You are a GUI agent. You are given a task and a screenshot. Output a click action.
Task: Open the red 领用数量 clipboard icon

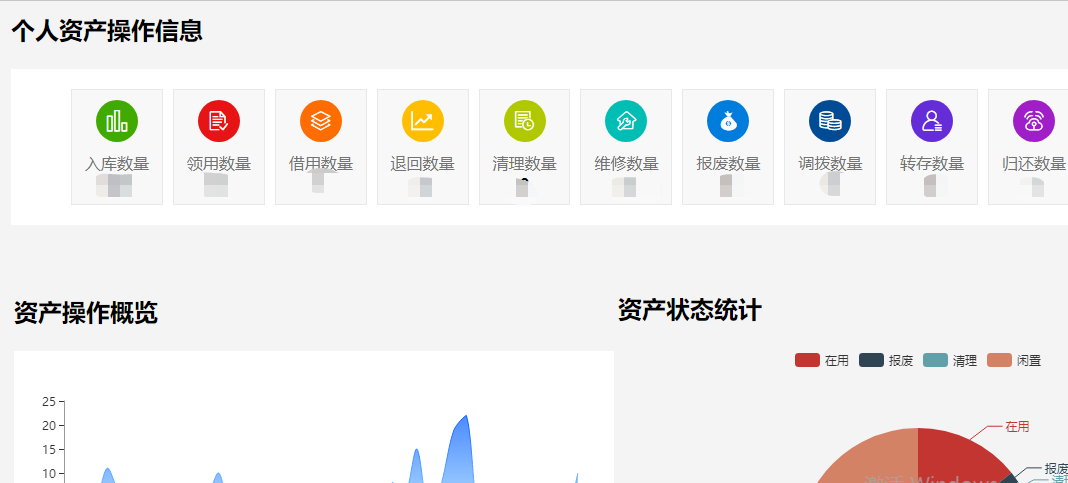(219, 121)
